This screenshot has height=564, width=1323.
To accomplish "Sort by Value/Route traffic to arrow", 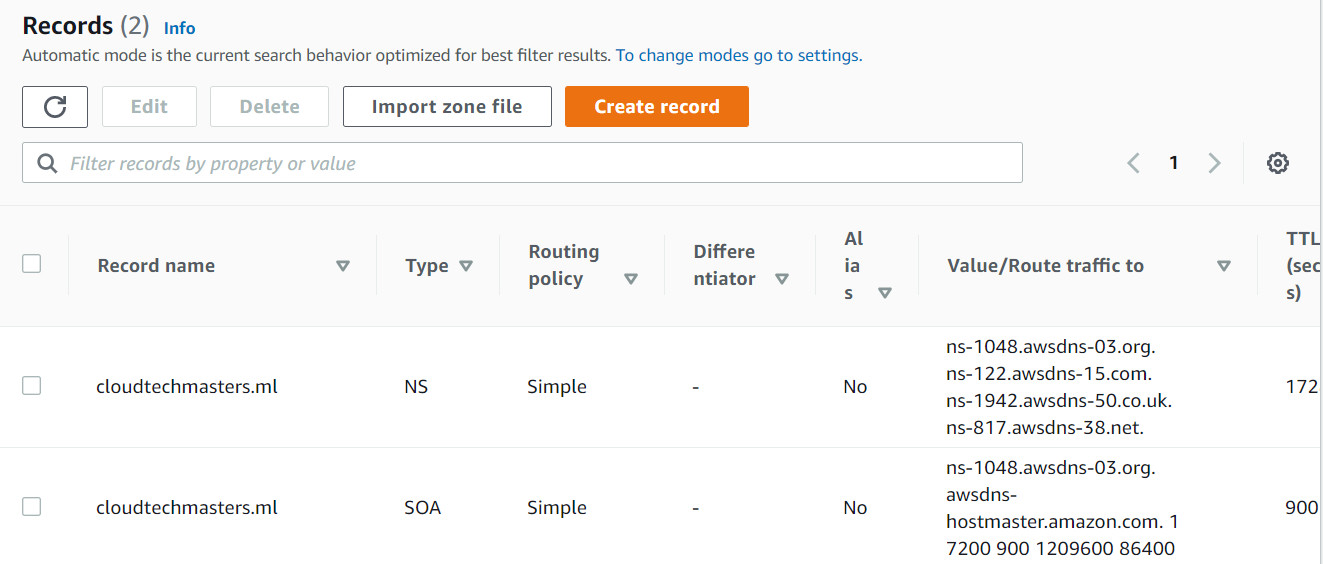I will [x=1223, y=266].
